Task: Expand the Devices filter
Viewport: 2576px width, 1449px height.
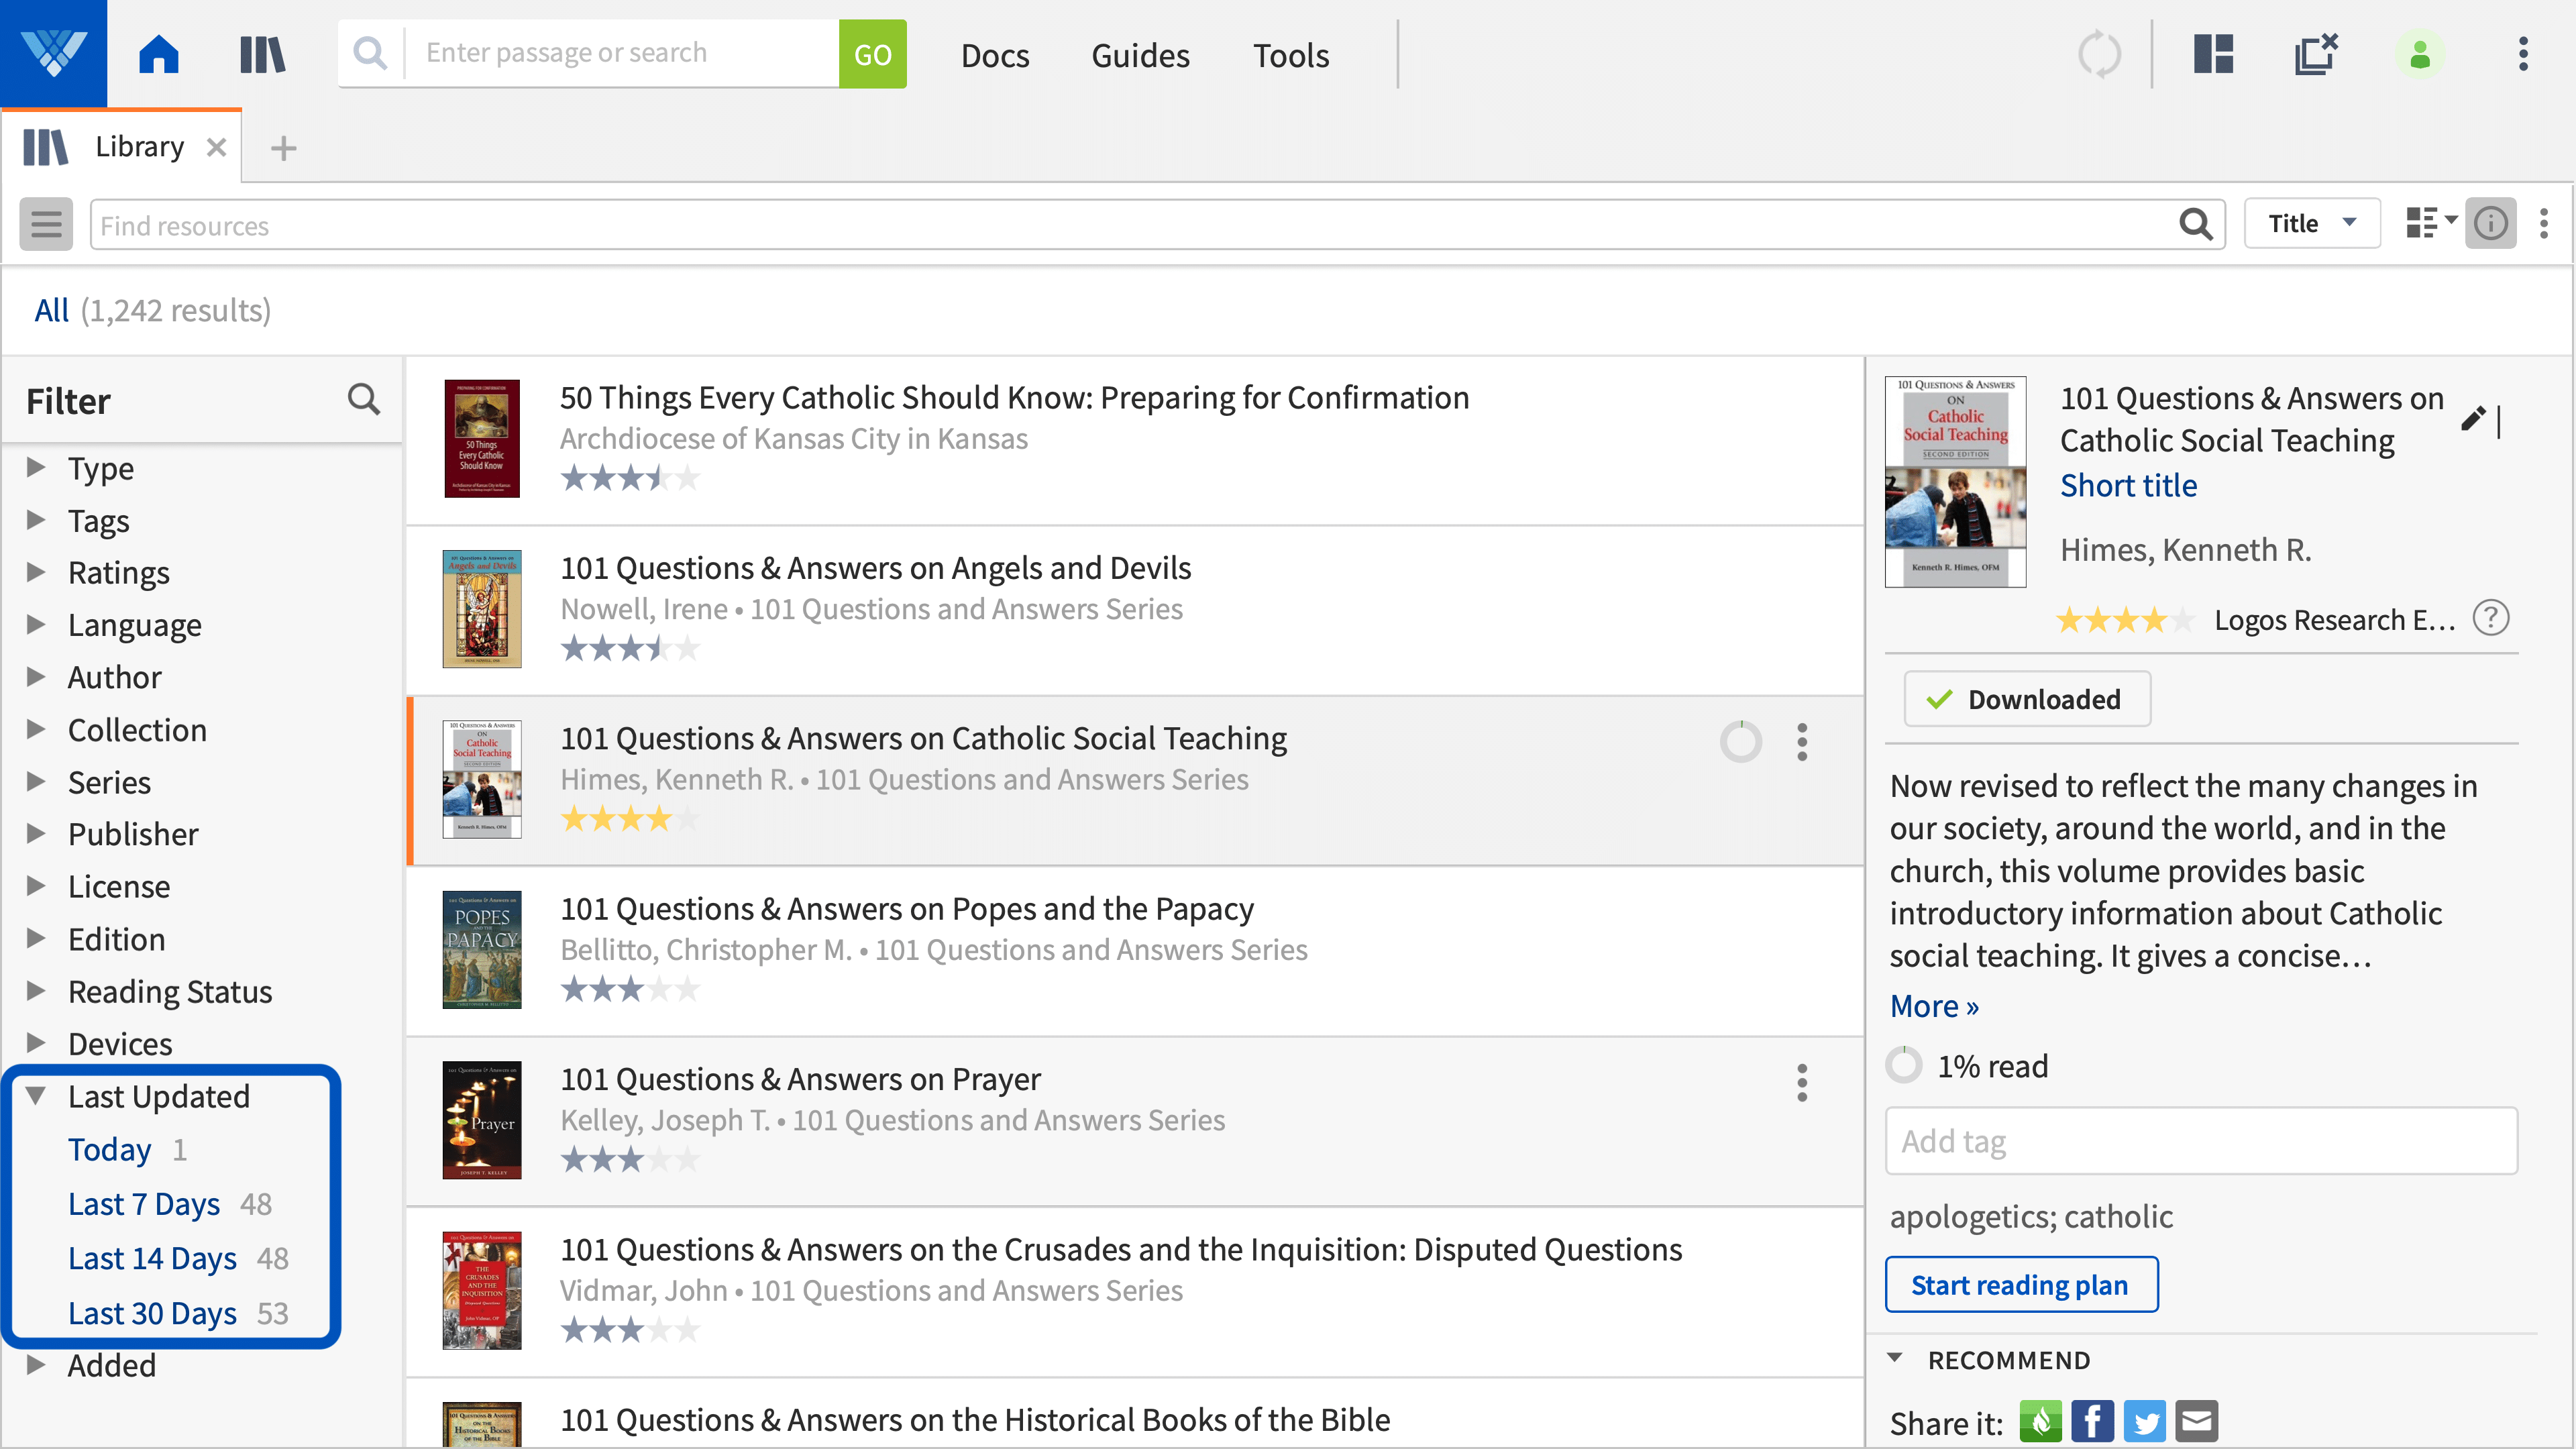Action: [36, 1043]
